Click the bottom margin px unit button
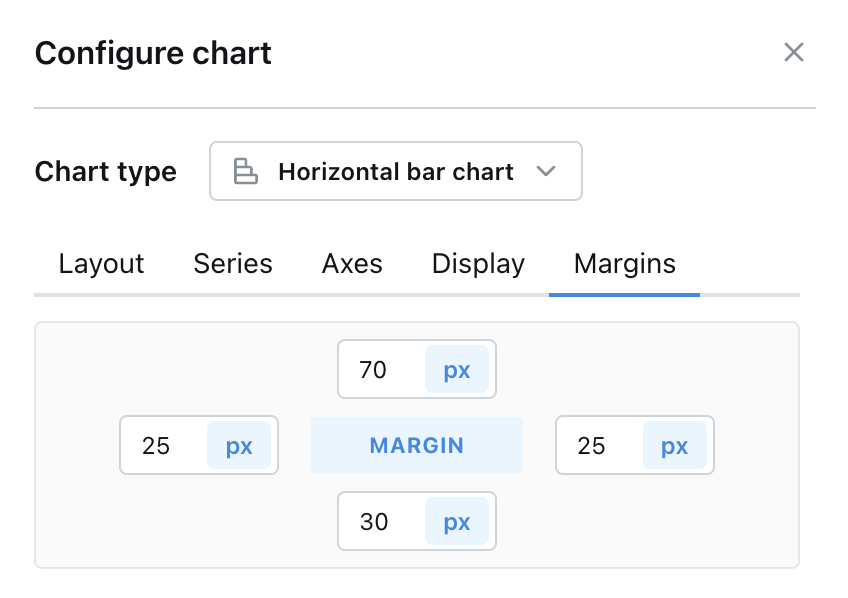848x598 pixels. (x=457, y=521)
